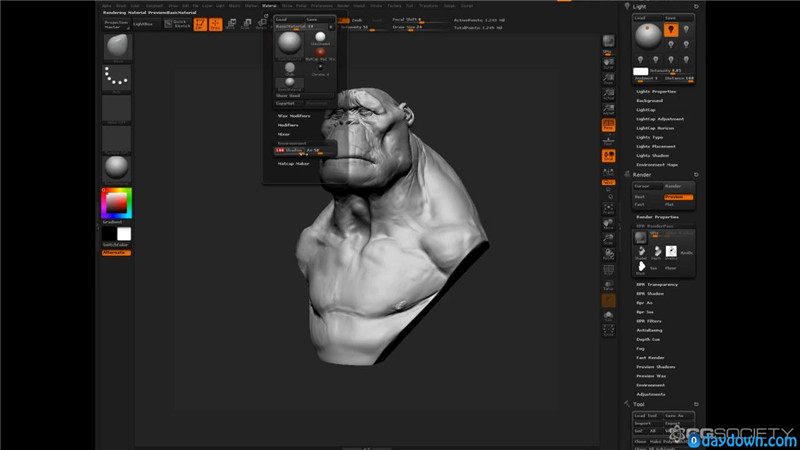
Task: Expand Preview Shadows section
Action: [656, 367]
